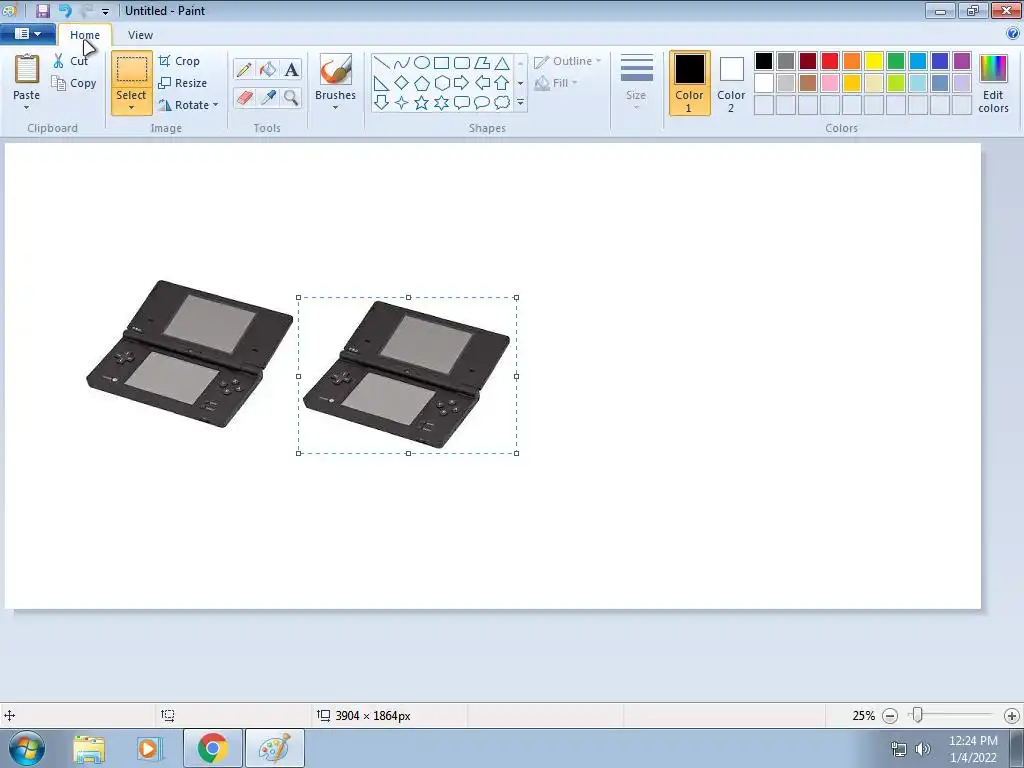Open the Select dropdown arrow

[131, 107]
